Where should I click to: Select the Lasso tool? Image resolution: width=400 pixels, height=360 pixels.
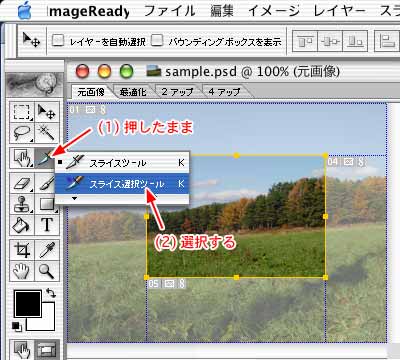[22, 134]
